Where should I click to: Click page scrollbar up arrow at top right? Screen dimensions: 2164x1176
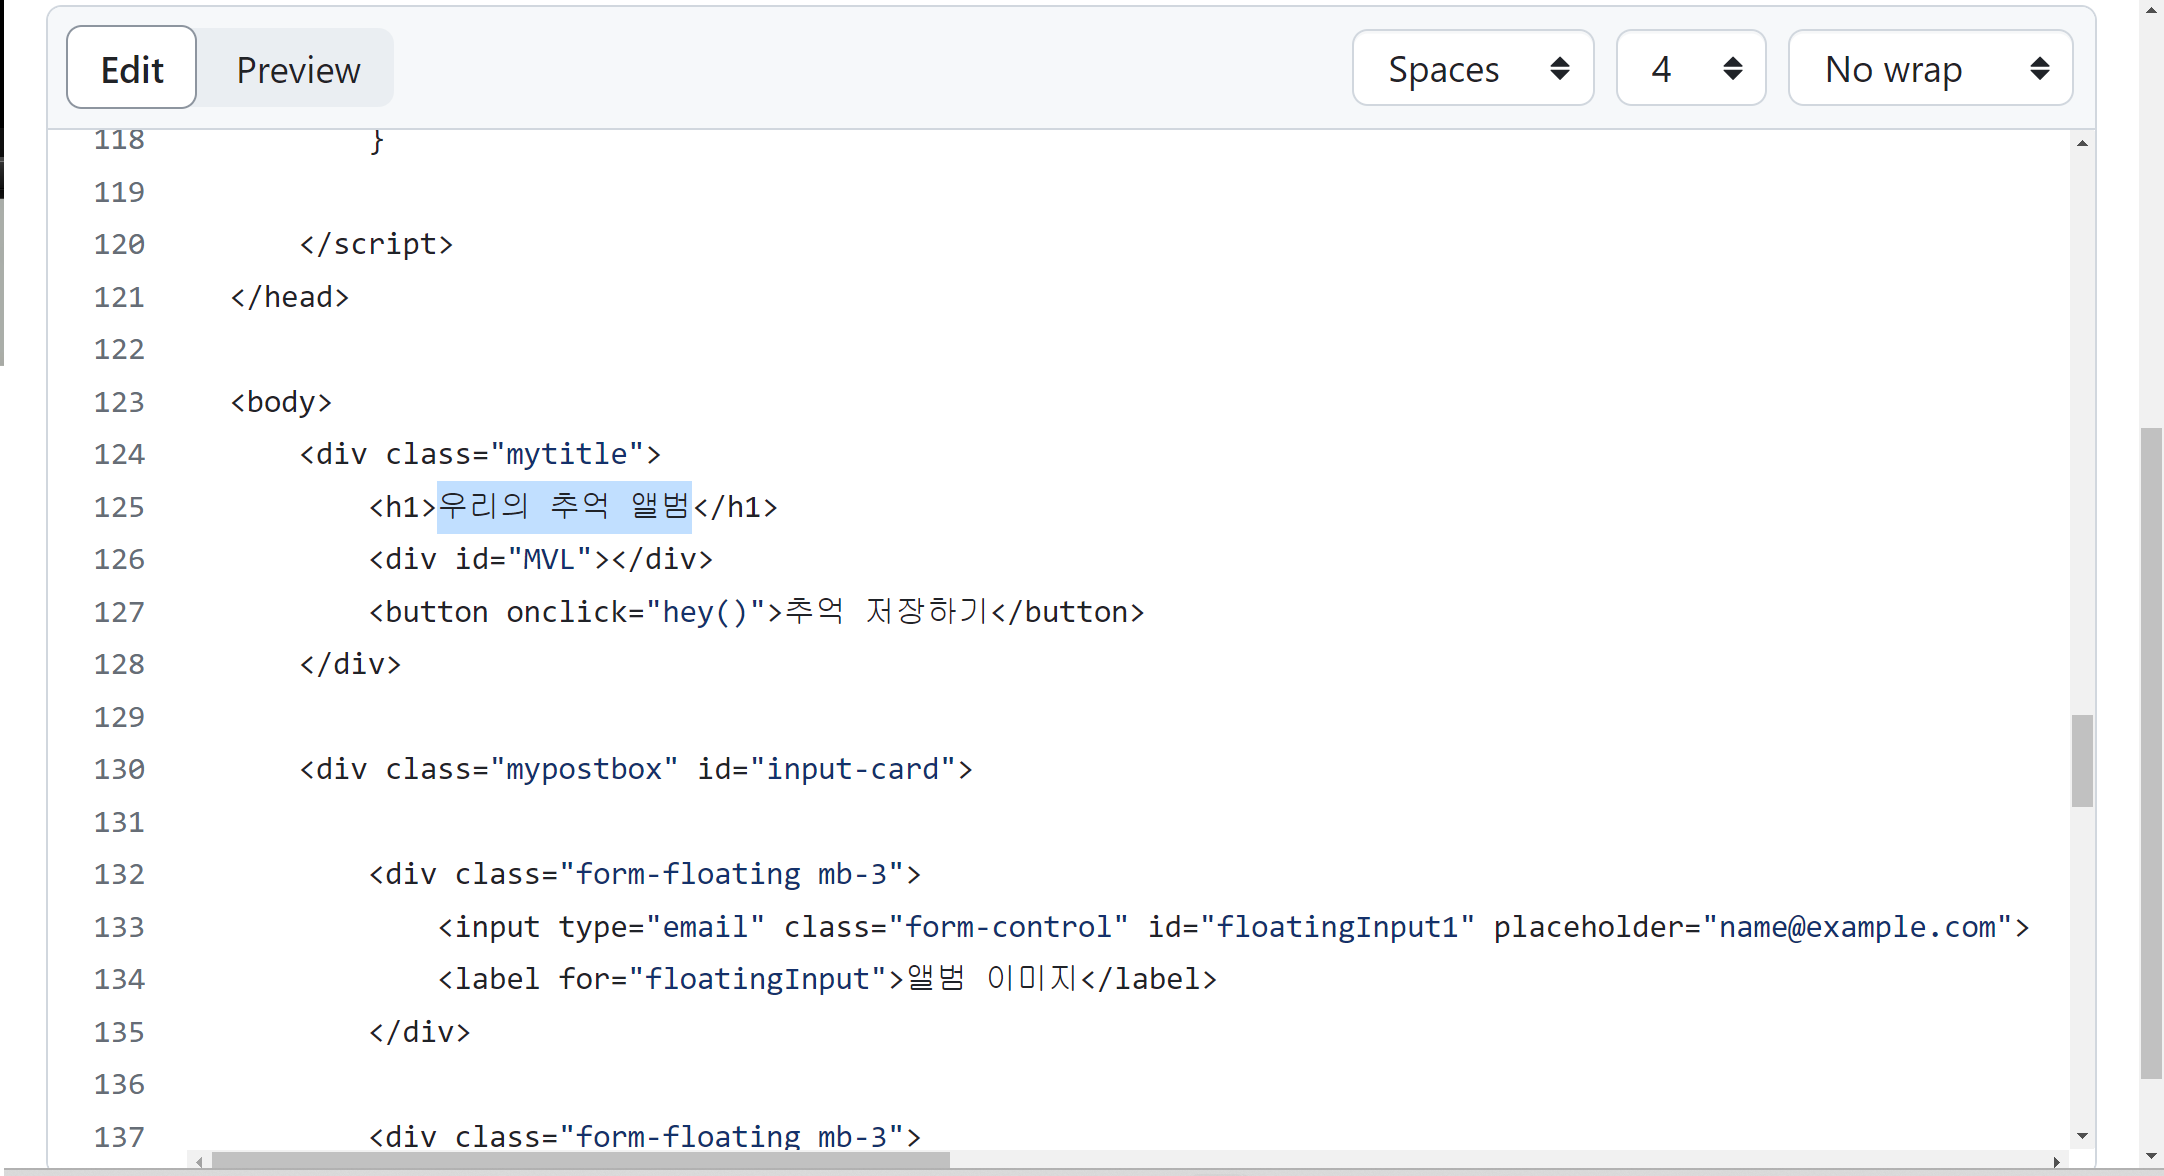click(x=2151, y=8)
